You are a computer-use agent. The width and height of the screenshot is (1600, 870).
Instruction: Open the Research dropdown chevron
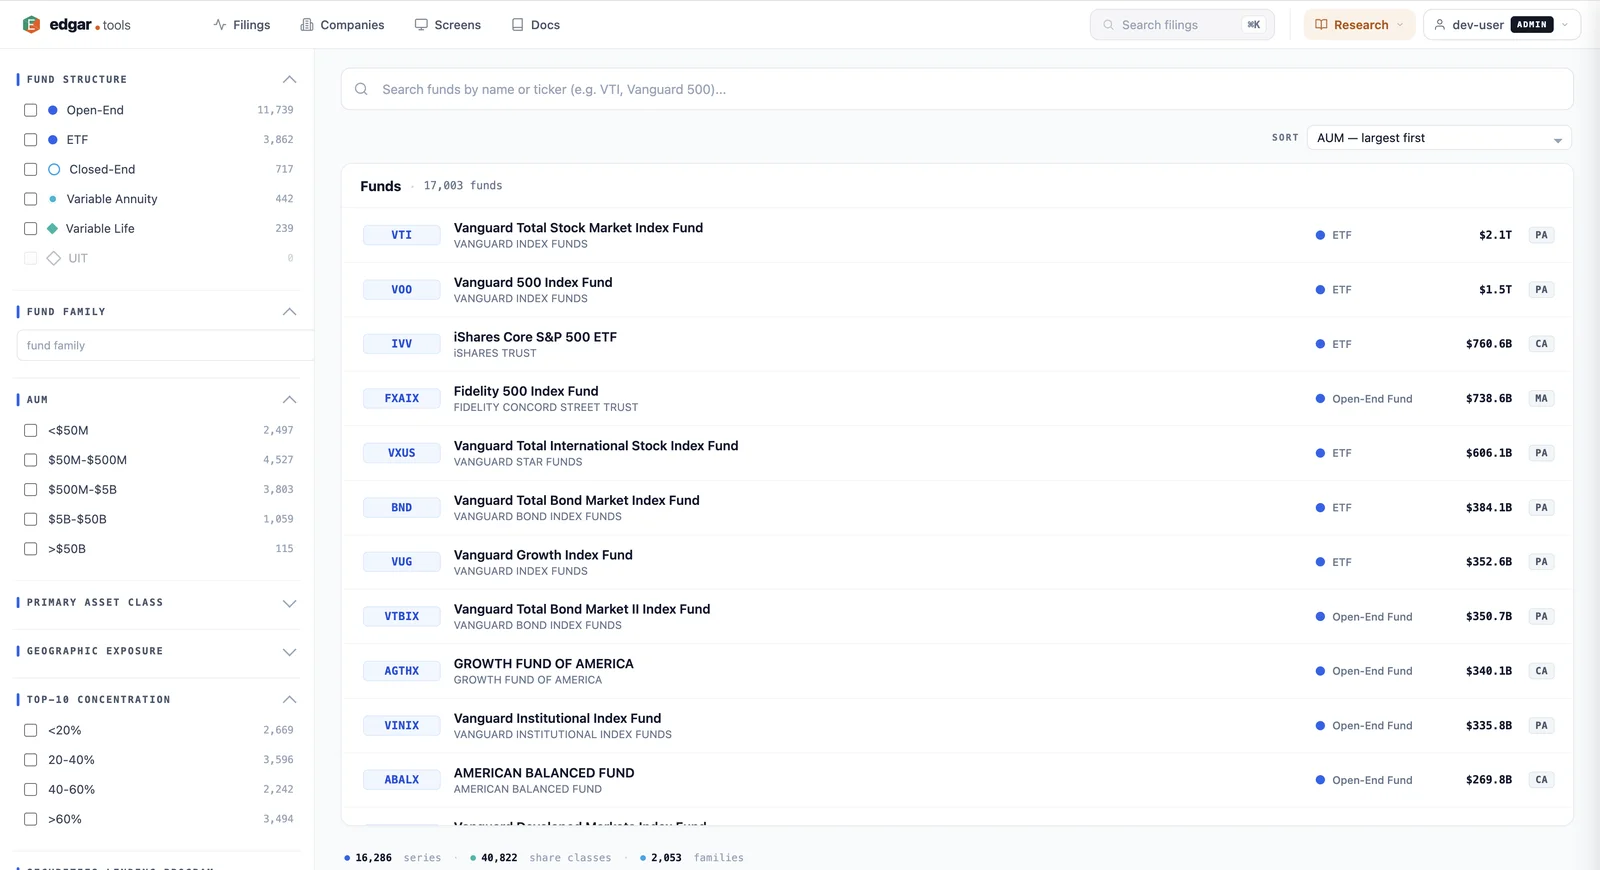point(1400,25)
